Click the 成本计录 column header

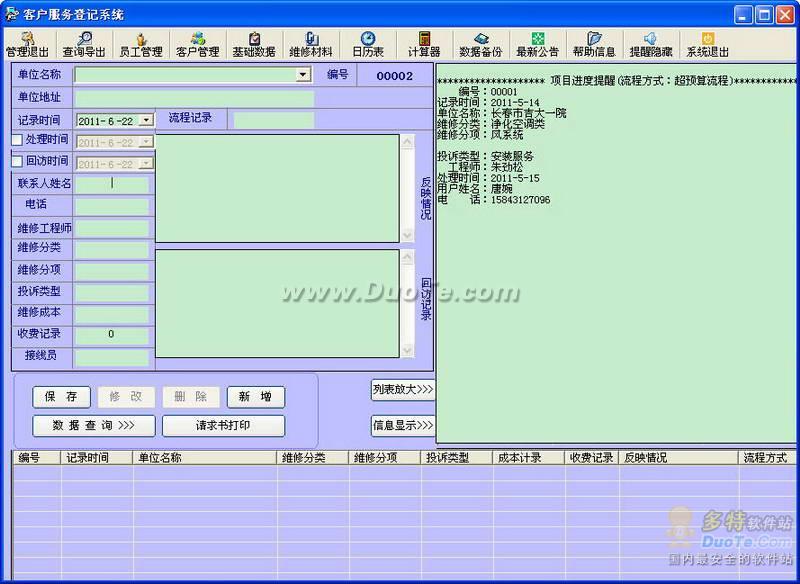pos(529,458)
